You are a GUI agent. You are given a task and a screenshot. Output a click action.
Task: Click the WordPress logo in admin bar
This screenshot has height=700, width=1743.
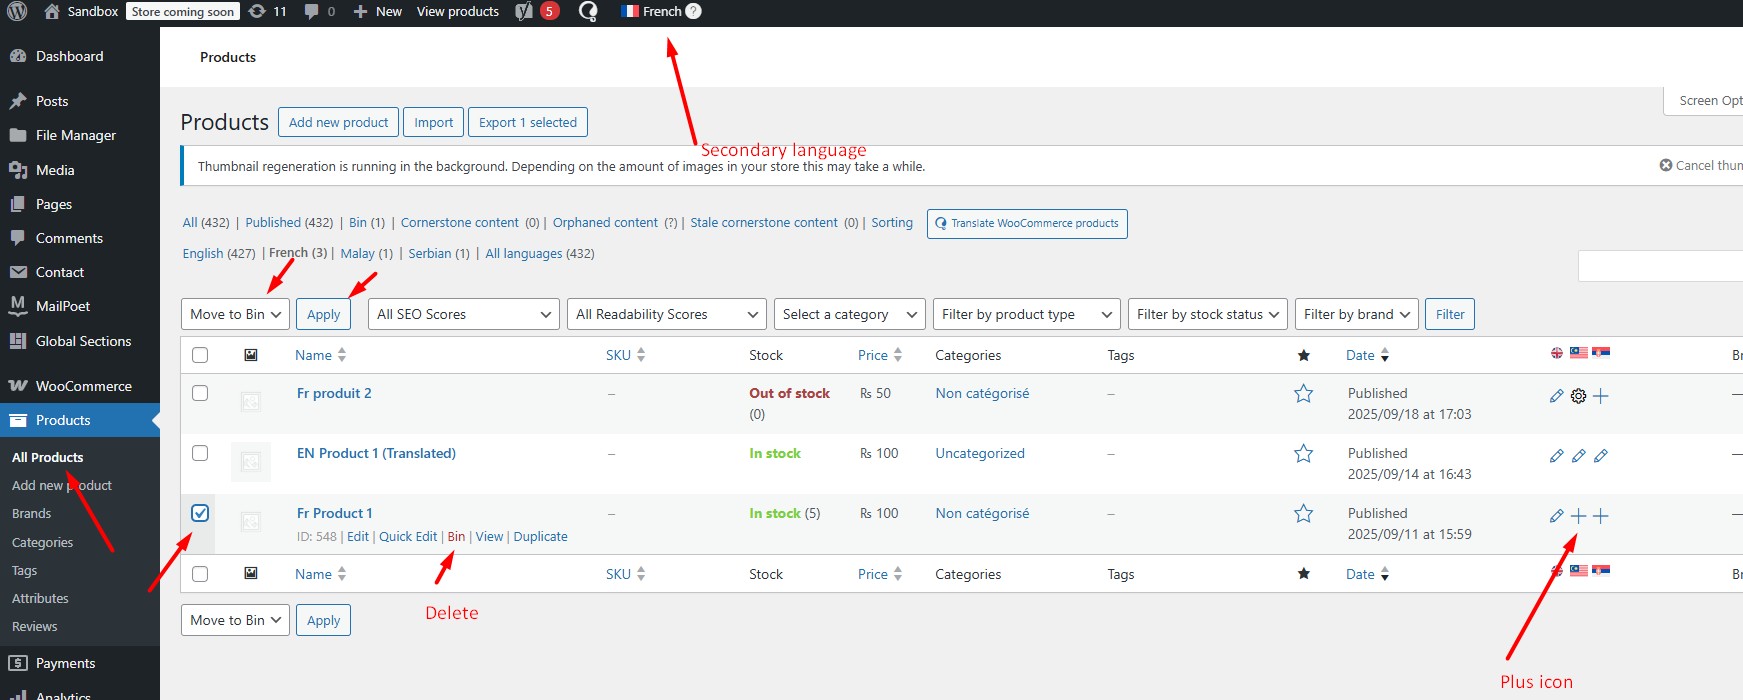pyautogui.click(x=17, y=12)
